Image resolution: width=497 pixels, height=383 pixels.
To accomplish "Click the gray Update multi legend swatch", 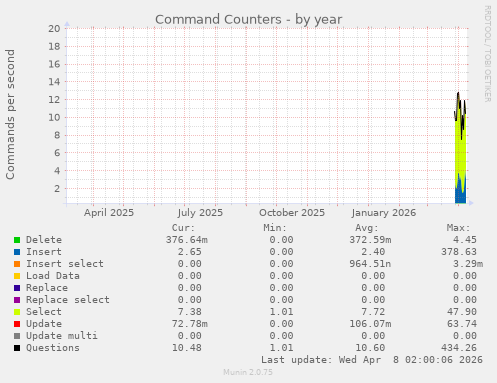I will (x=17, y=336).
